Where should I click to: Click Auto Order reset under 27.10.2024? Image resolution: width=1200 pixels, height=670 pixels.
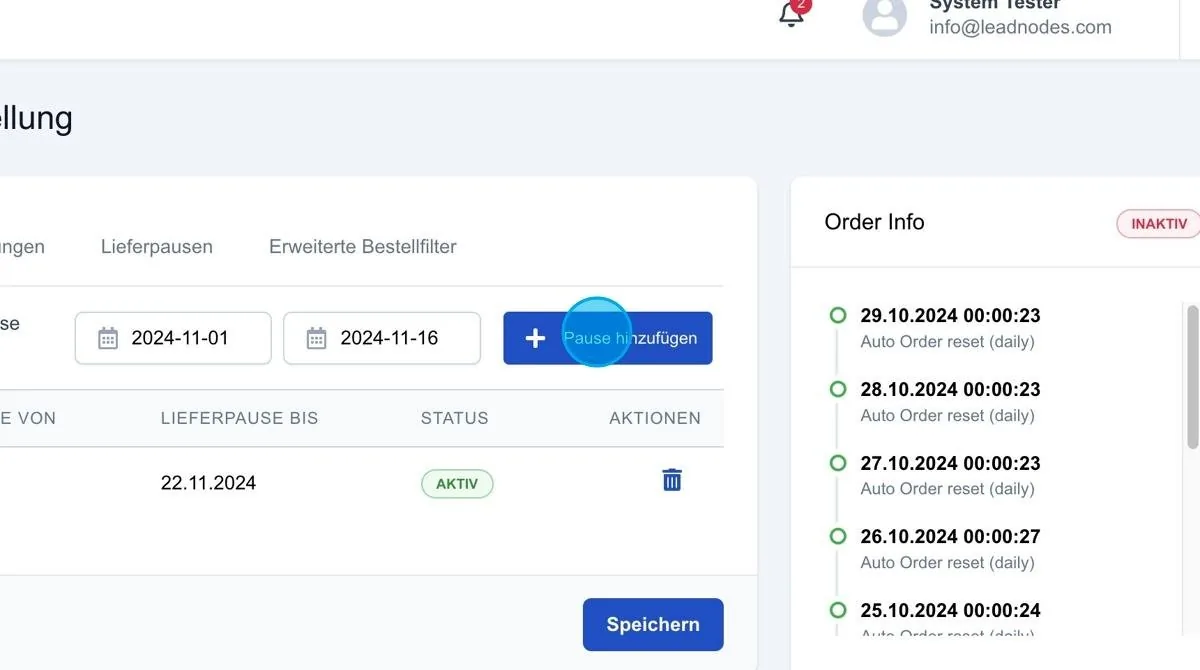[x=947, y=489]
